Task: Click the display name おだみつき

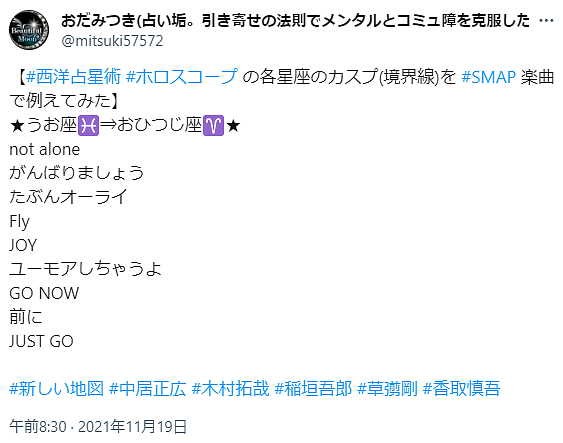Action: [295, 20]
